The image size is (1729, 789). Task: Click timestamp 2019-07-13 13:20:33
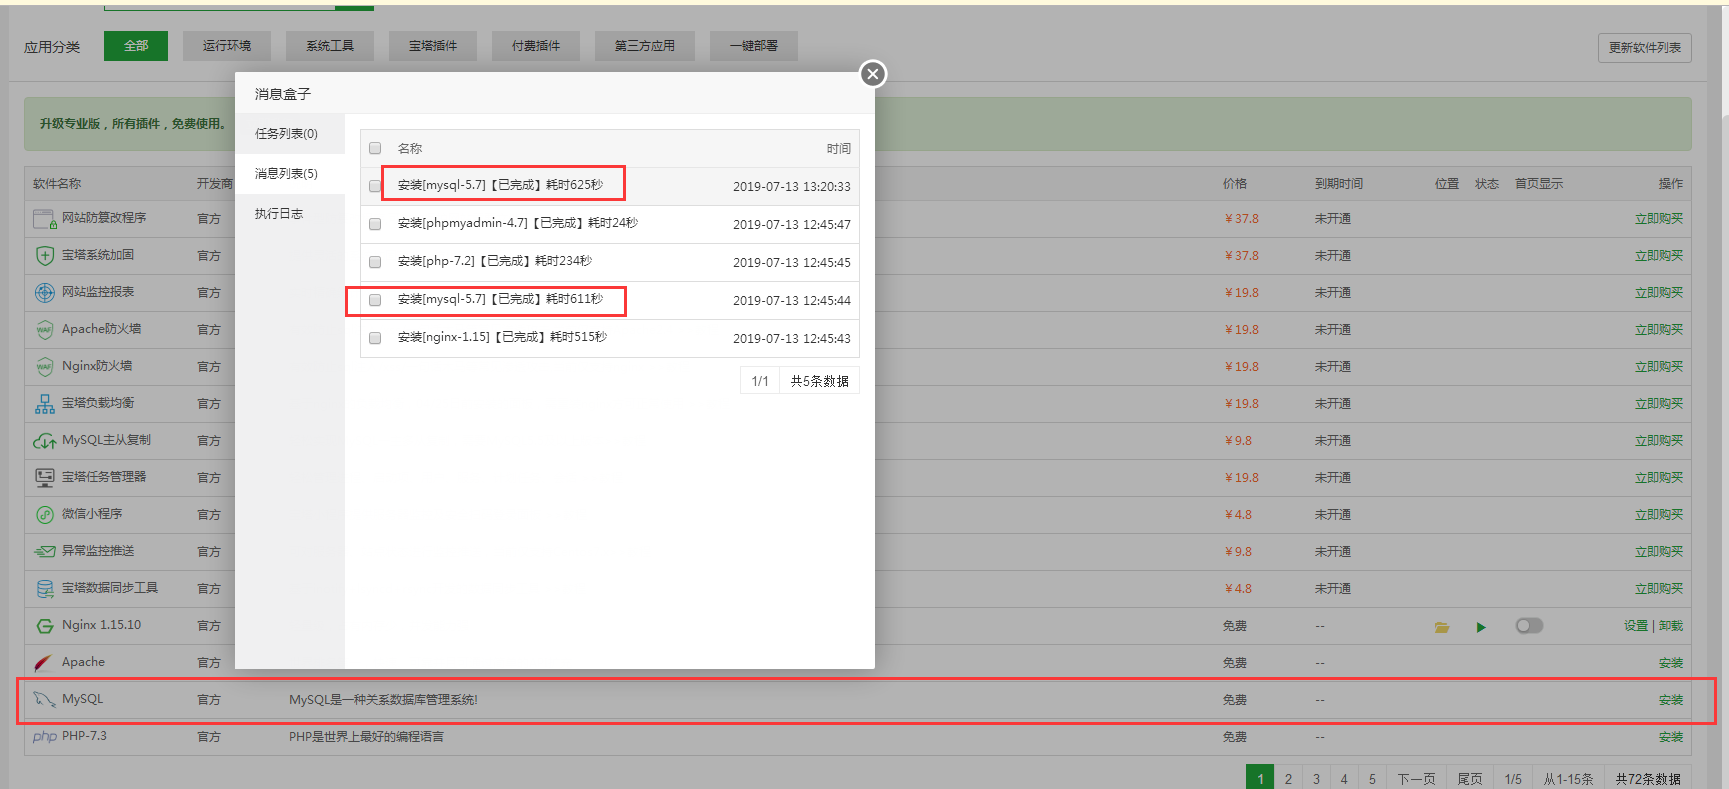pos(792,187)
